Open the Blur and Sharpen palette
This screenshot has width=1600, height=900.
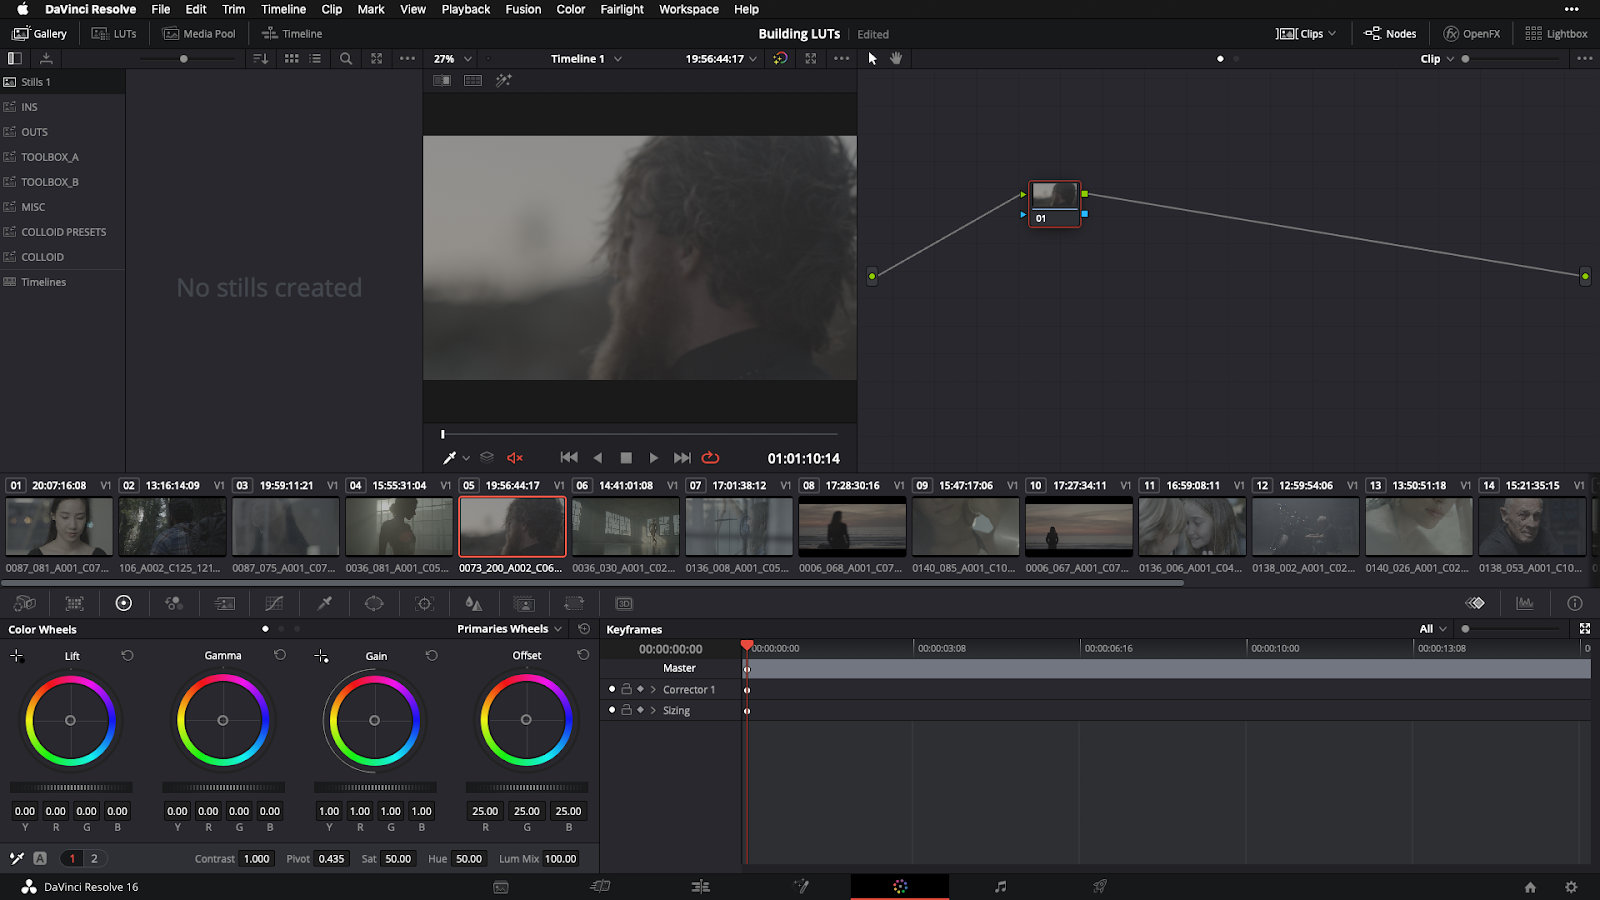[474, 603]
